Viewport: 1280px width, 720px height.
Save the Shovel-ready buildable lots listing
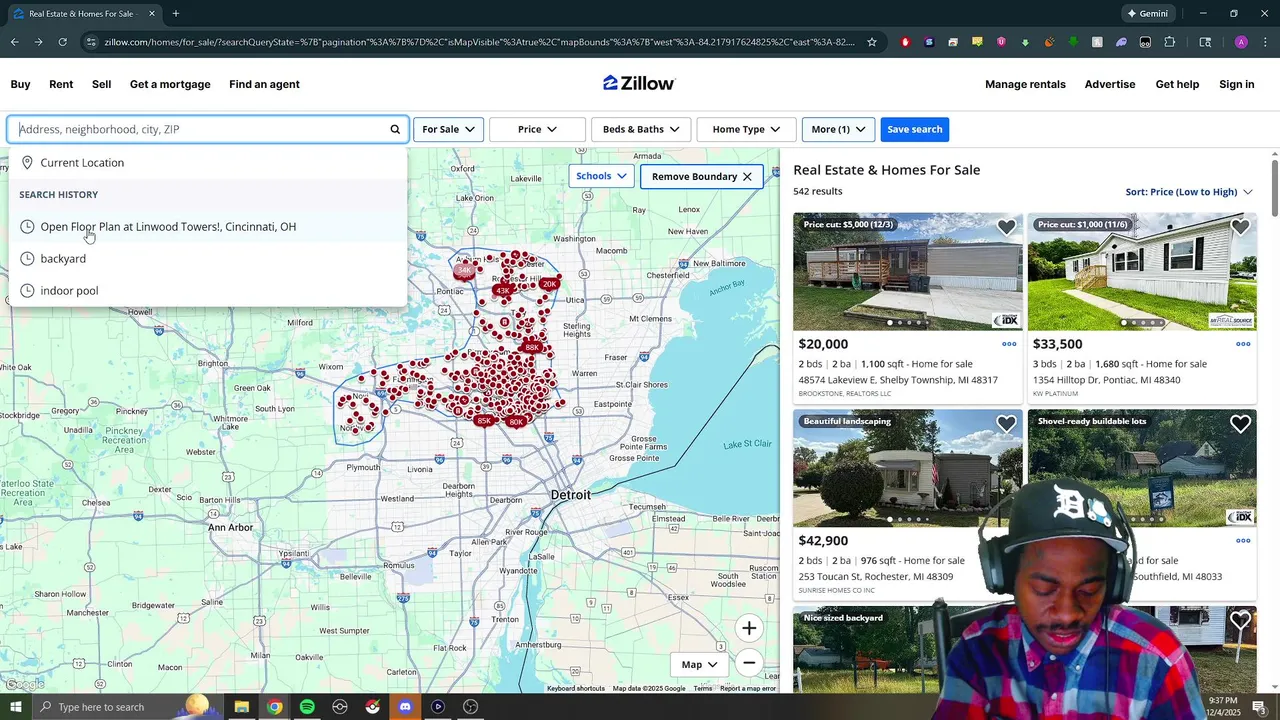[x=1240, y=424]
